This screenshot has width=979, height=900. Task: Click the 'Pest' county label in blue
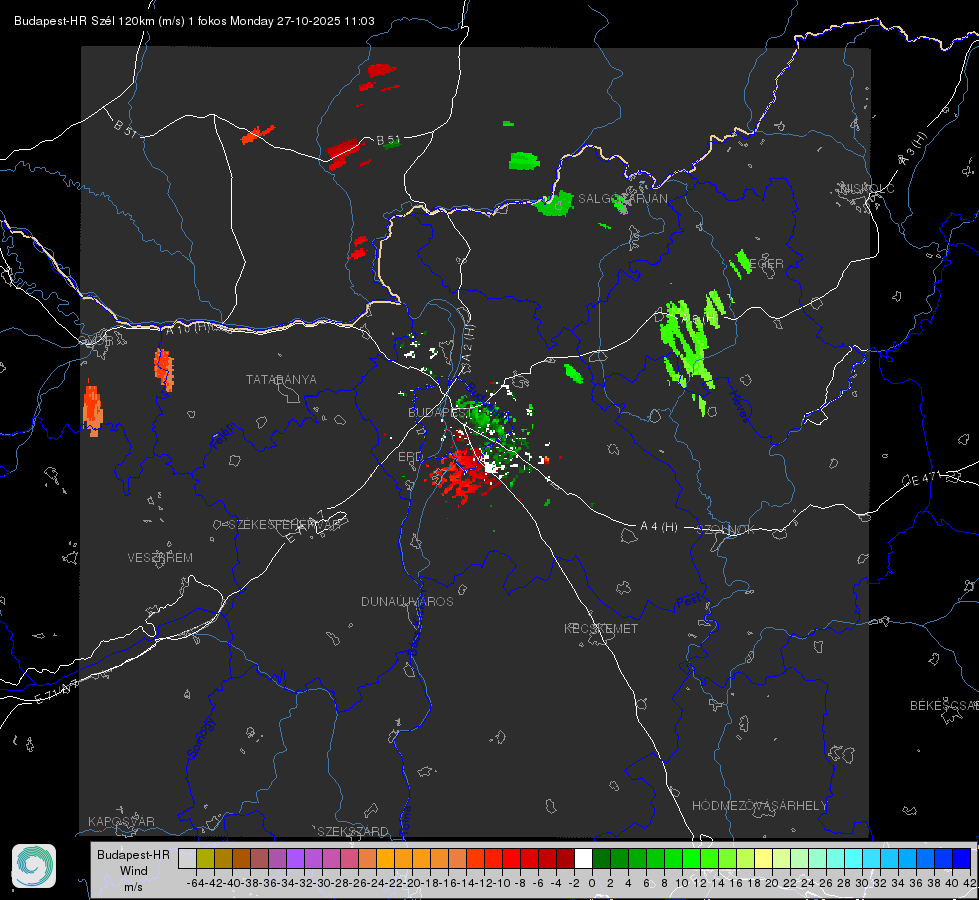tap(688, 601)
